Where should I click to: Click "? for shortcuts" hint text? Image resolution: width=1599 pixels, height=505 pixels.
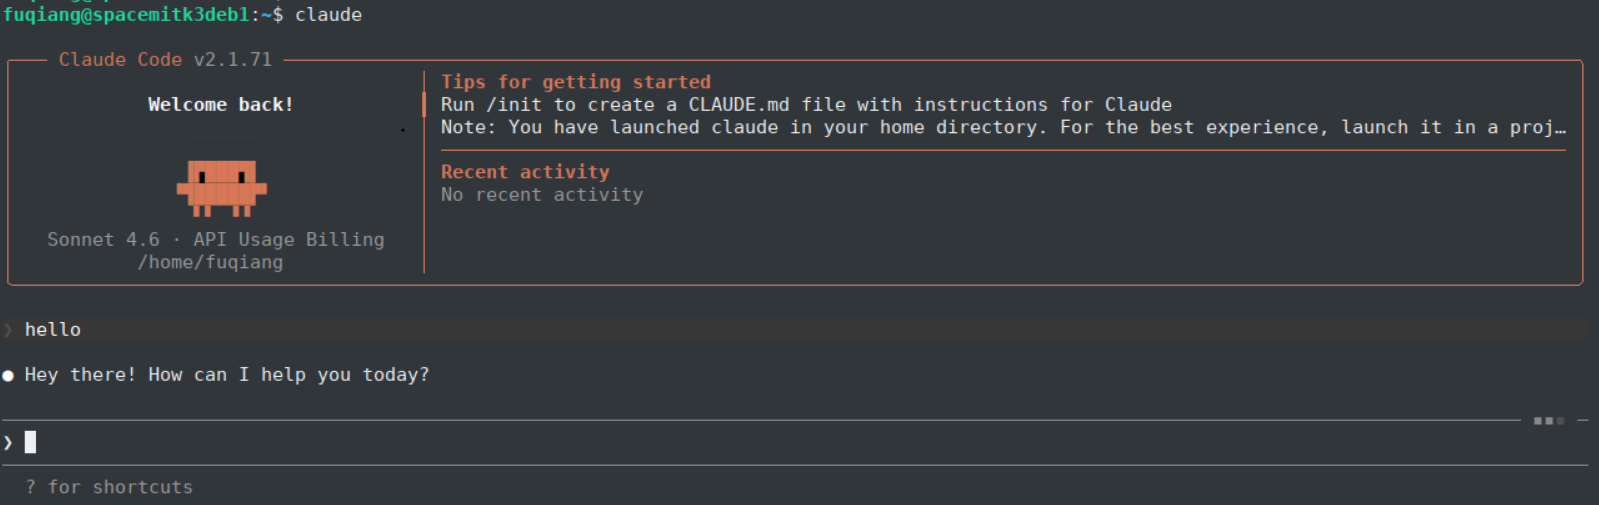[109, 487]
